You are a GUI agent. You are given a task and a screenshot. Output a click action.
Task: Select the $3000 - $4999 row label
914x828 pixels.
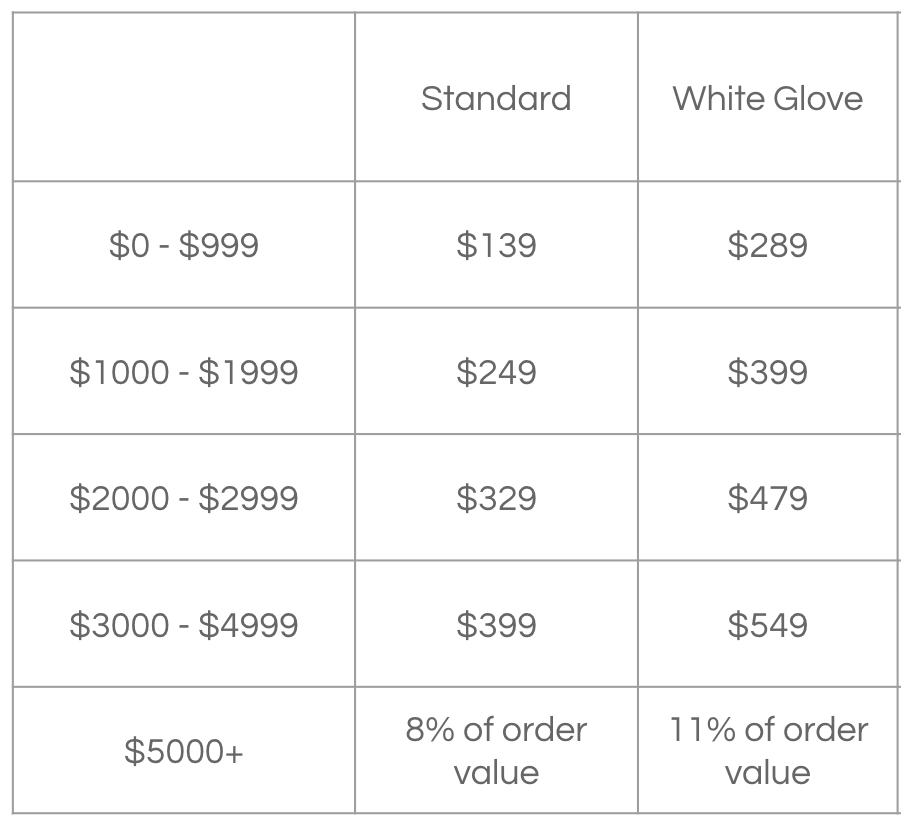184,625
